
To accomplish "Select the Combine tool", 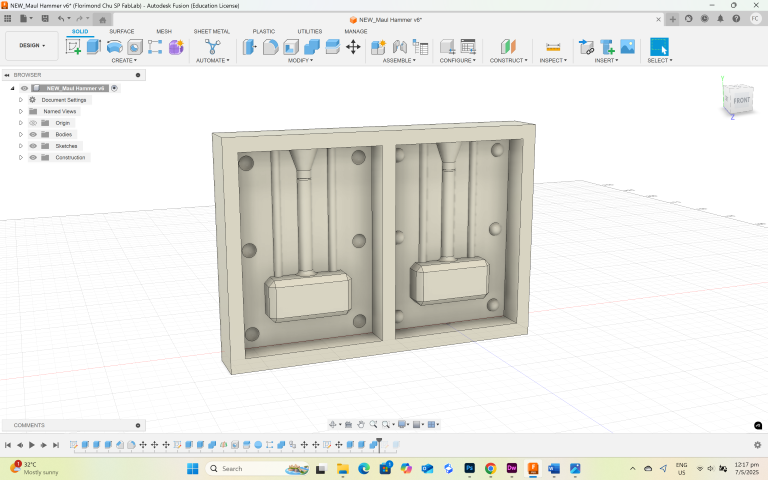I will [x=312, y=47].
